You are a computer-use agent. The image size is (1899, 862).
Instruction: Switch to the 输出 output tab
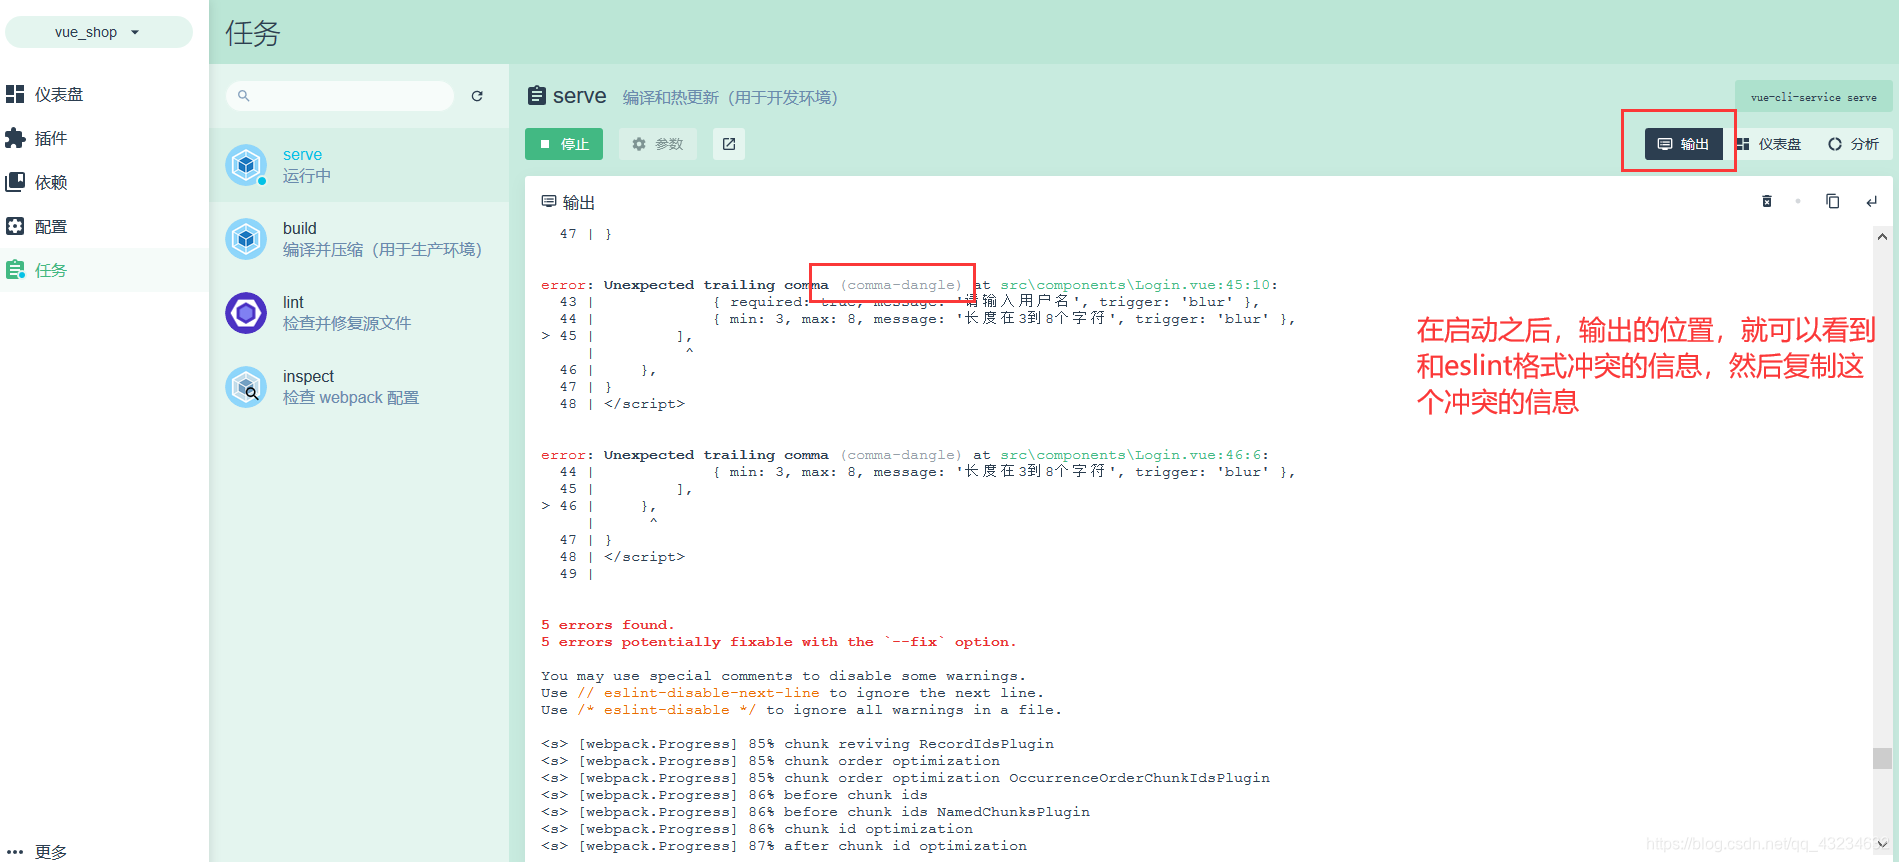(1684, 144)
